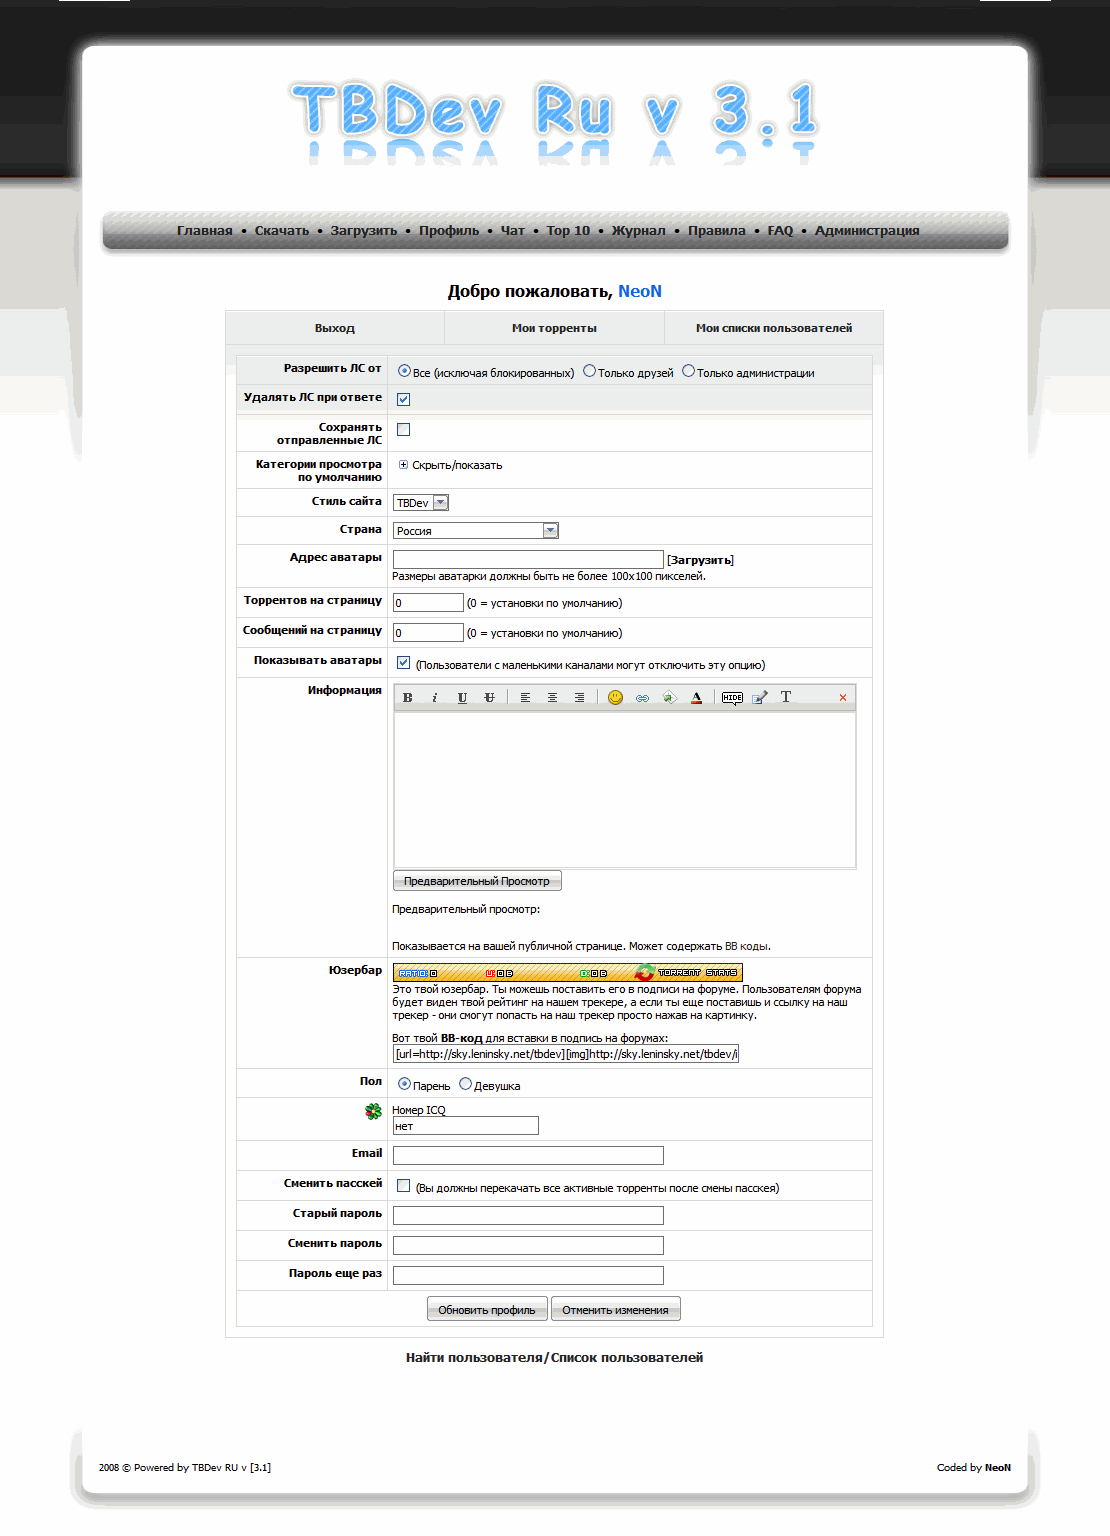The height and width of the screenshot is (1536, 1110).
Task: Open Правила in the navigation bar
Action: [x=717, y=231]
